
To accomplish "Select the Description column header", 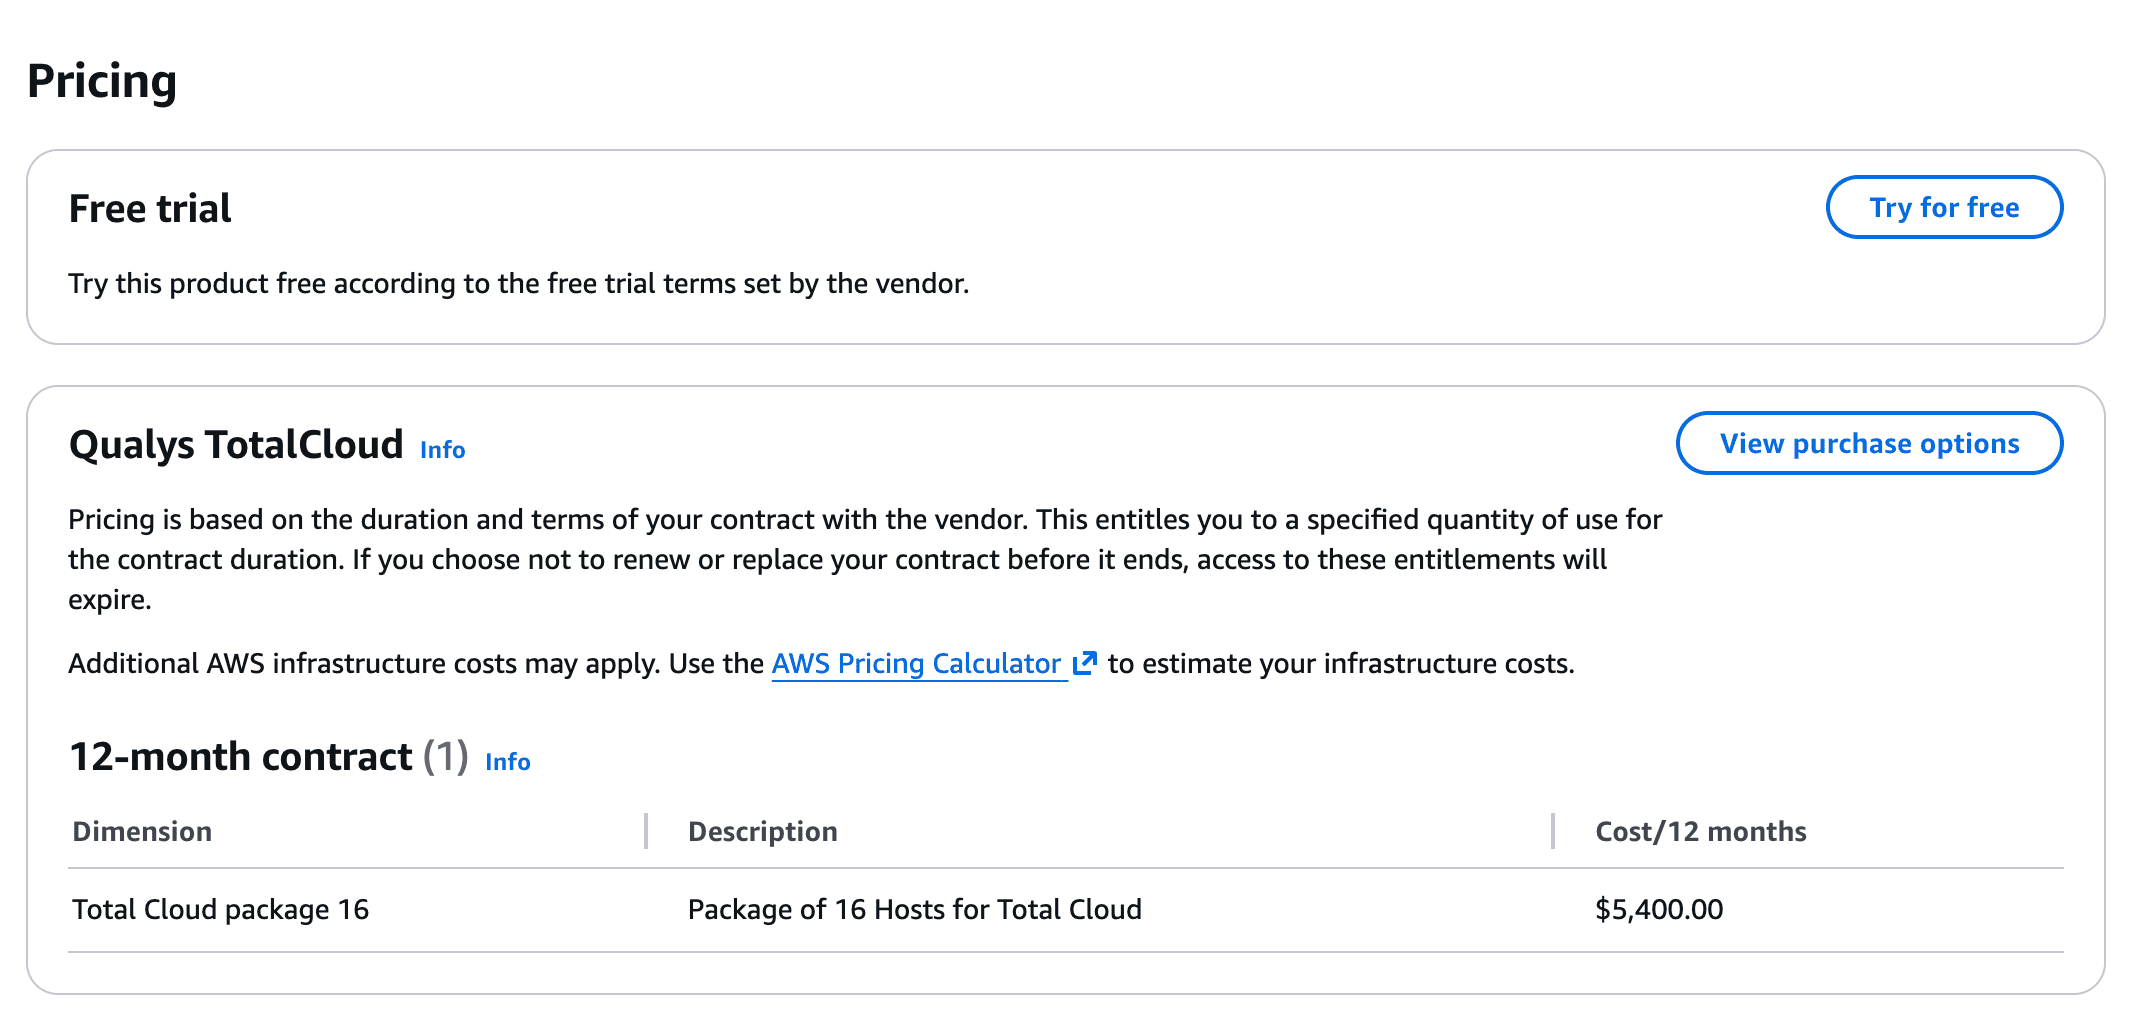I will pyautogui.click(x=762, y=832).
